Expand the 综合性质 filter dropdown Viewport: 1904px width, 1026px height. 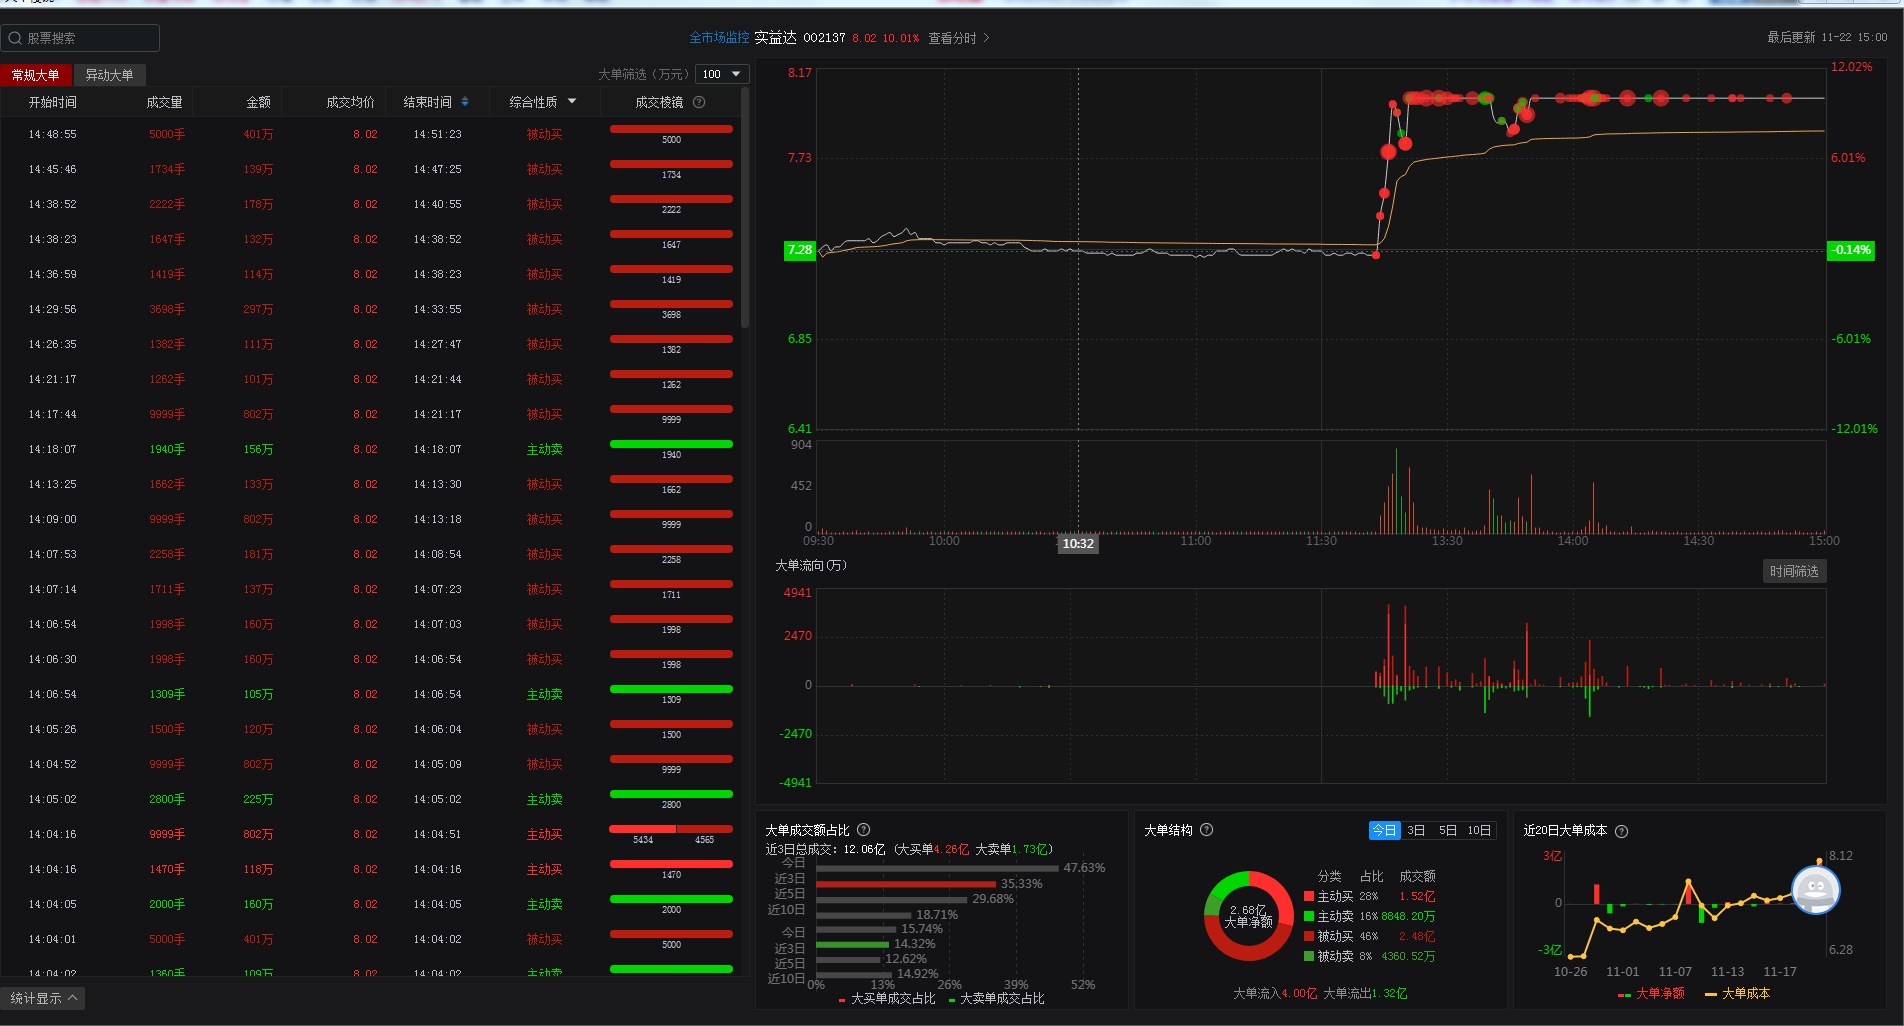[x=572, y=101]
